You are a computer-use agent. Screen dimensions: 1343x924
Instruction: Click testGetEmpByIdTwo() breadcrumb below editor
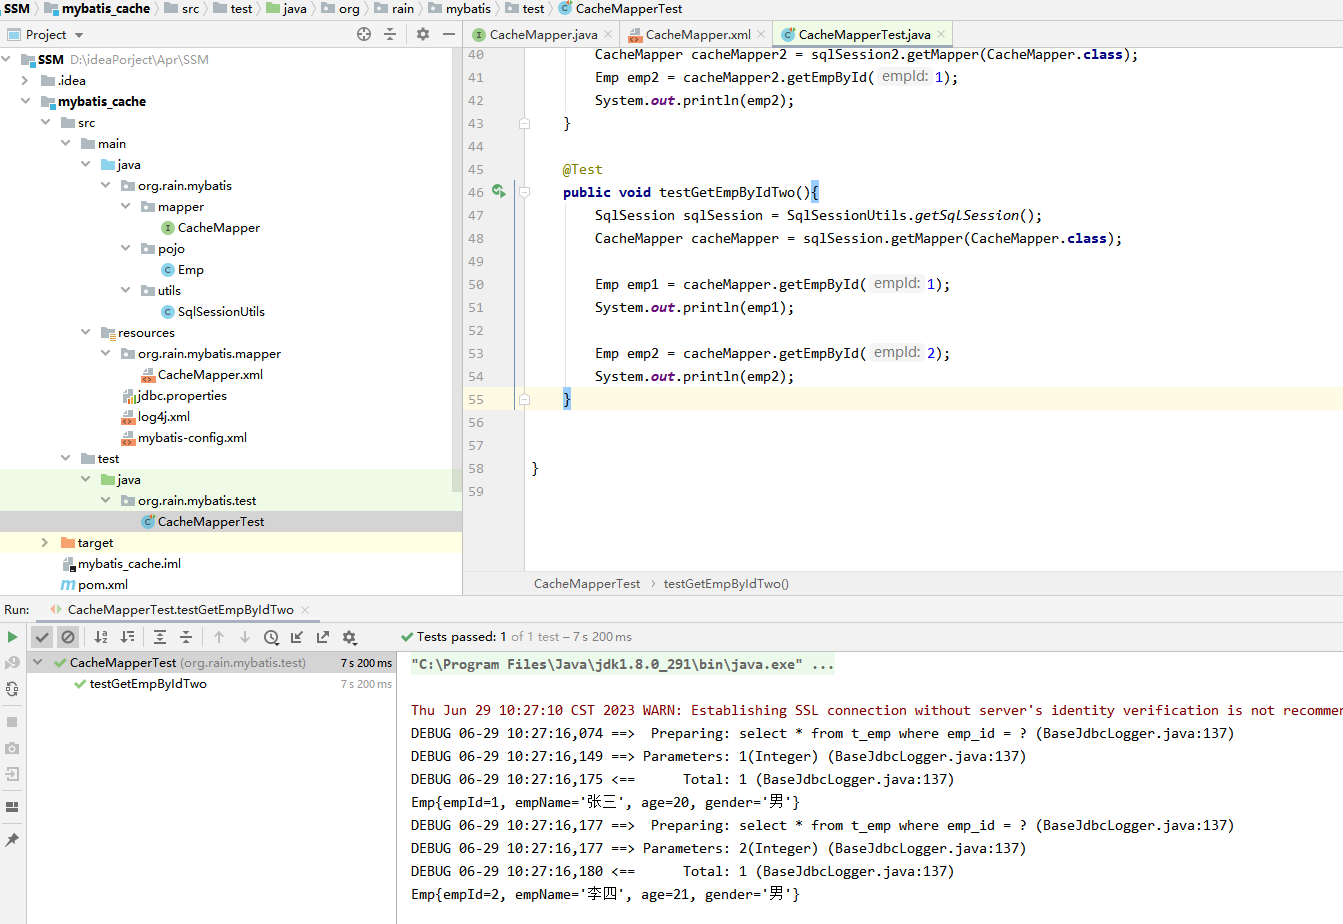point(726,584)
